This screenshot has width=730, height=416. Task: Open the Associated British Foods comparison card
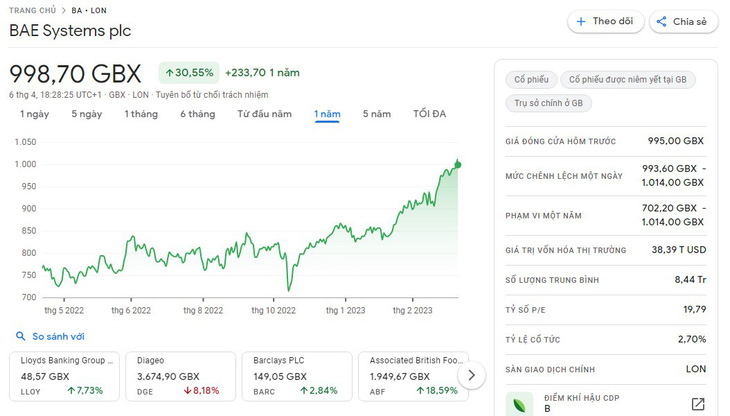[x=413, y=376]
